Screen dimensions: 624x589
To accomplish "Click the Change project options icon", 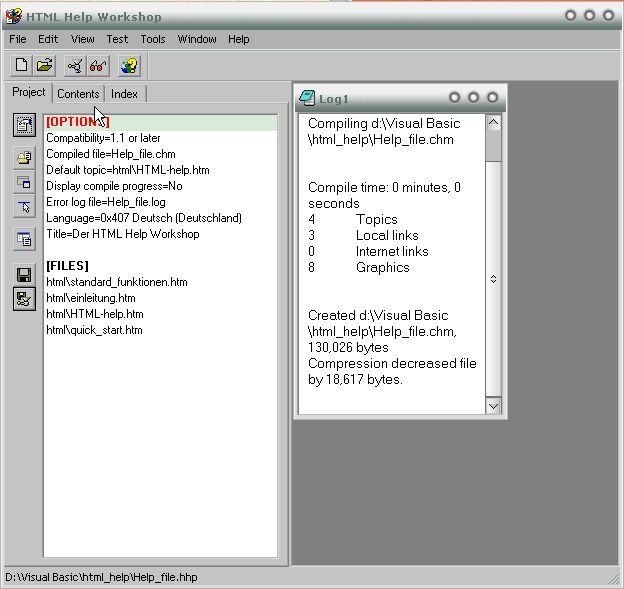I will coord(24,125).
